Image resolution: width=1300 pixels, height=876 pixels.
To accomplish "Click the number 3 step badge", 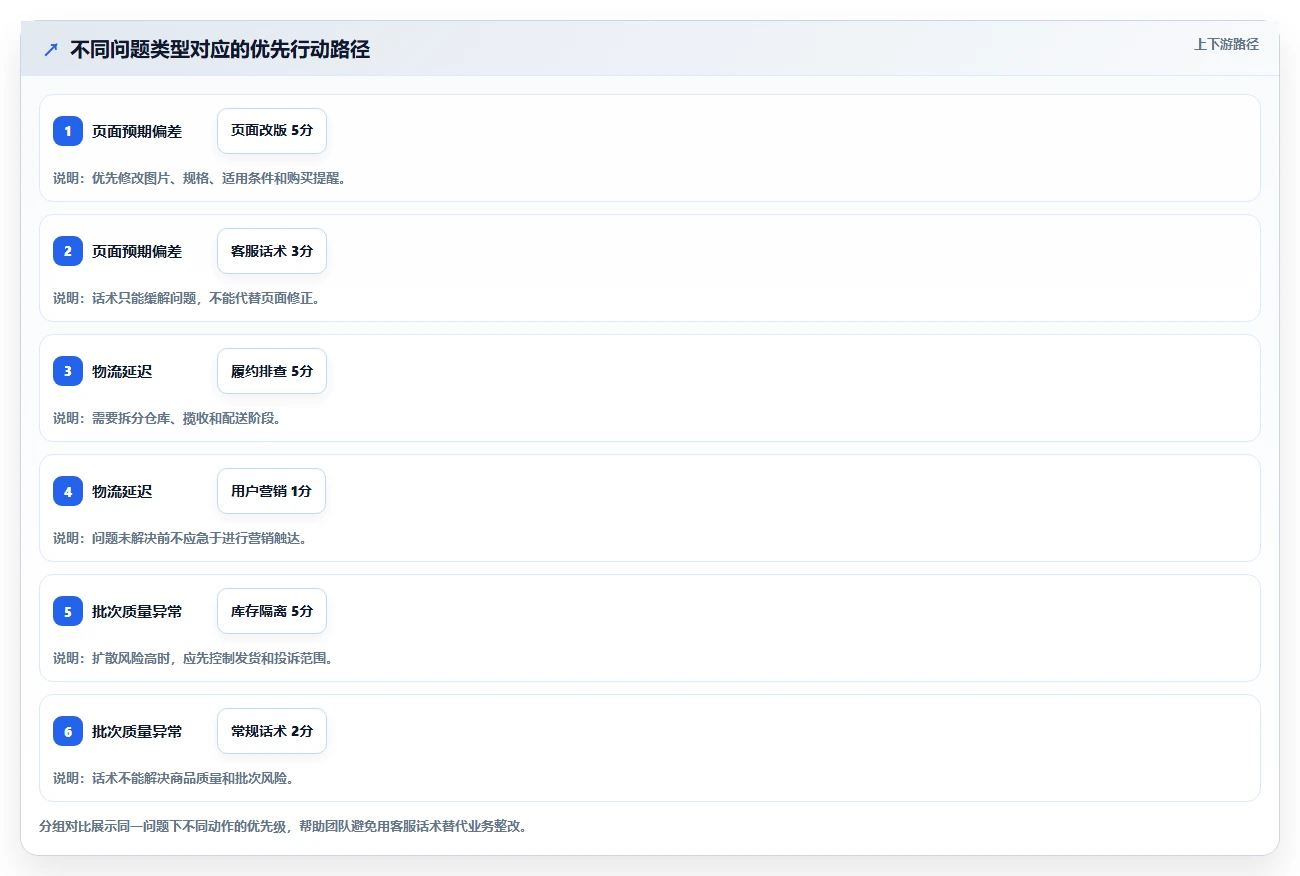I will [x=68, y=371].
